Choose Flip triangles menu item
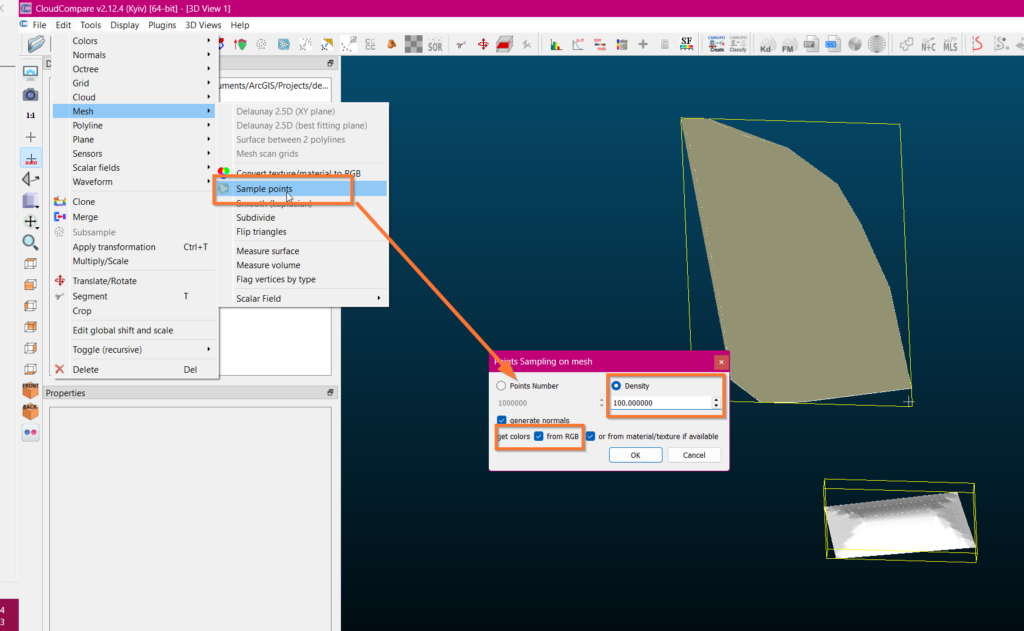 point(302,232)
